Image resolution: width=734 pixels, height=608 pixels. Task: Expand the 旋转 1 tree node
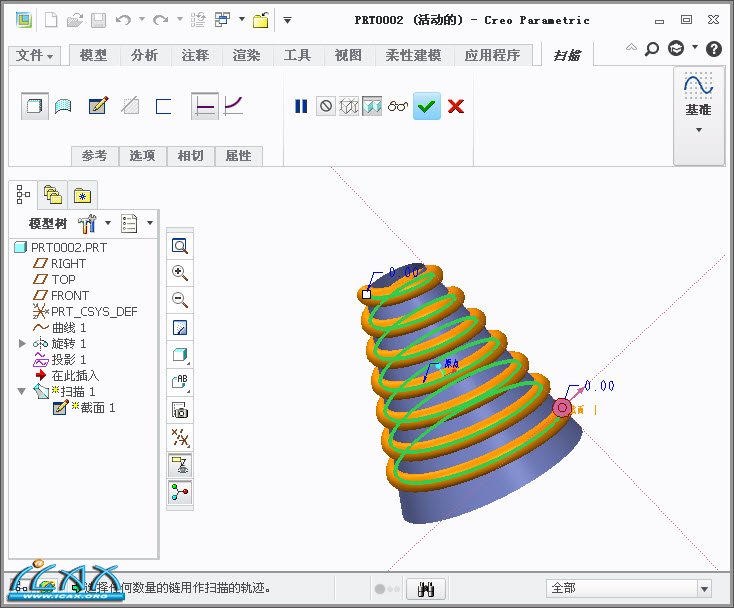coord(23,344)
